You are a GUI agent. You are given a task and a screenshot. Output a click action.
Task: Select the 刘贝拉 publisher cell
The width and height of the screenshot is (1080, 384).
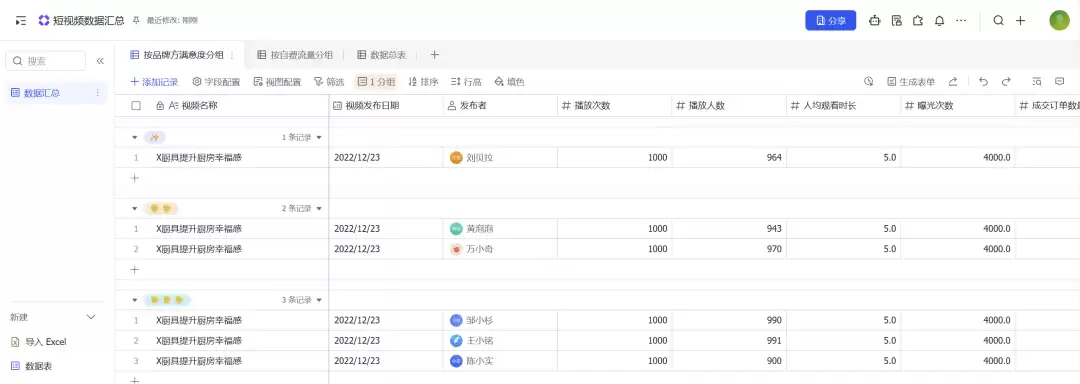point(501,158)
